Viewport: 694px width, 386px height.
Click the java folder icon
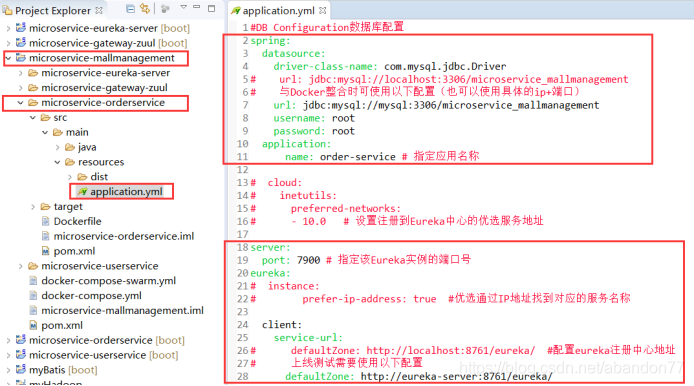point(70,147)
